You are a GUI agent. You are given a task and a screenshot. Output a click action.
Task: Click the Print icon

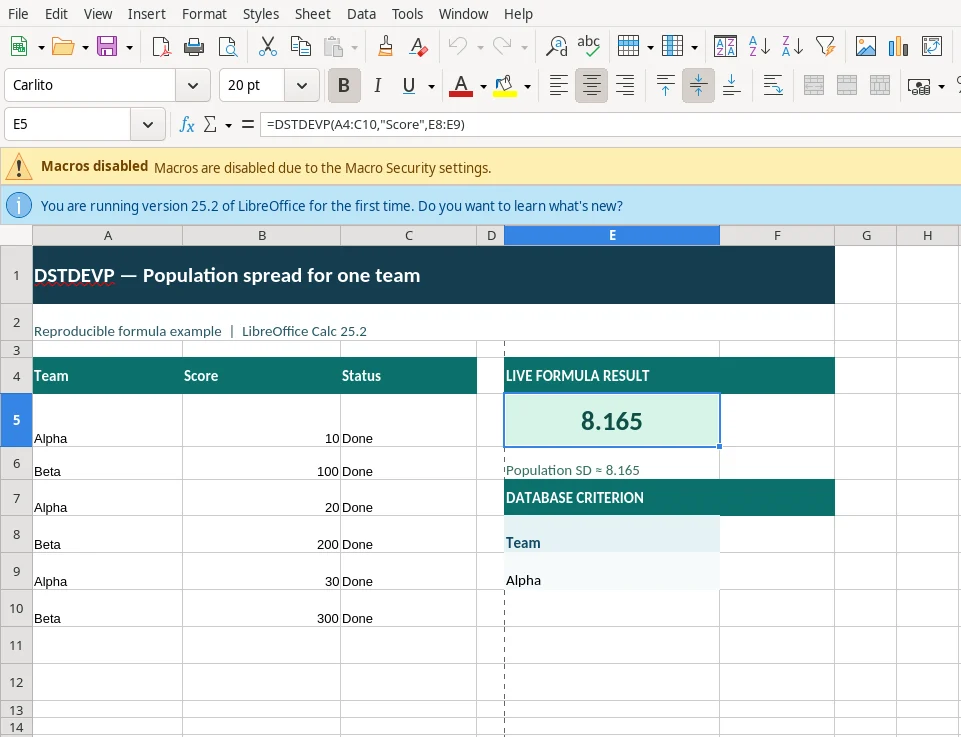point(194,47)
